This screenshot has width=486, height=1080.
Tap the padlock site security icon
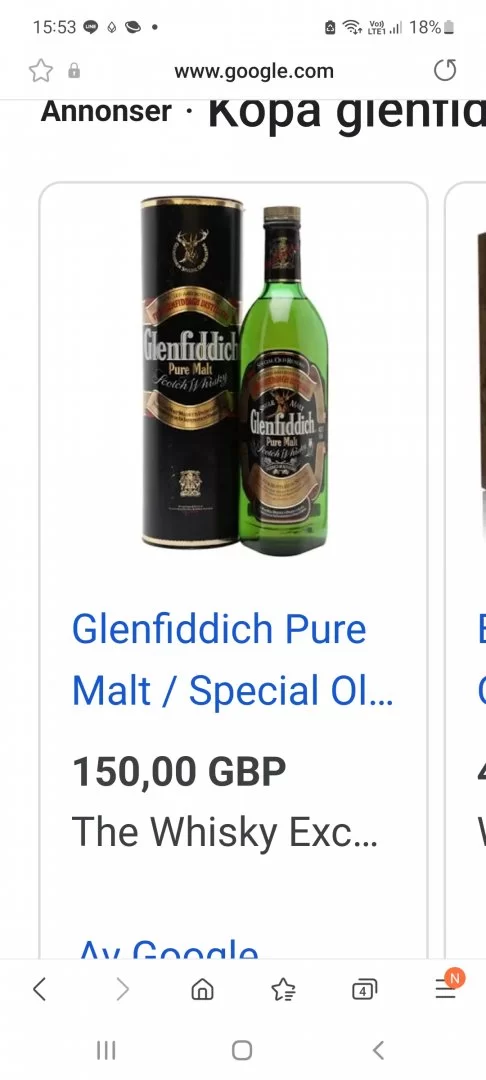[x=74, y=71]
